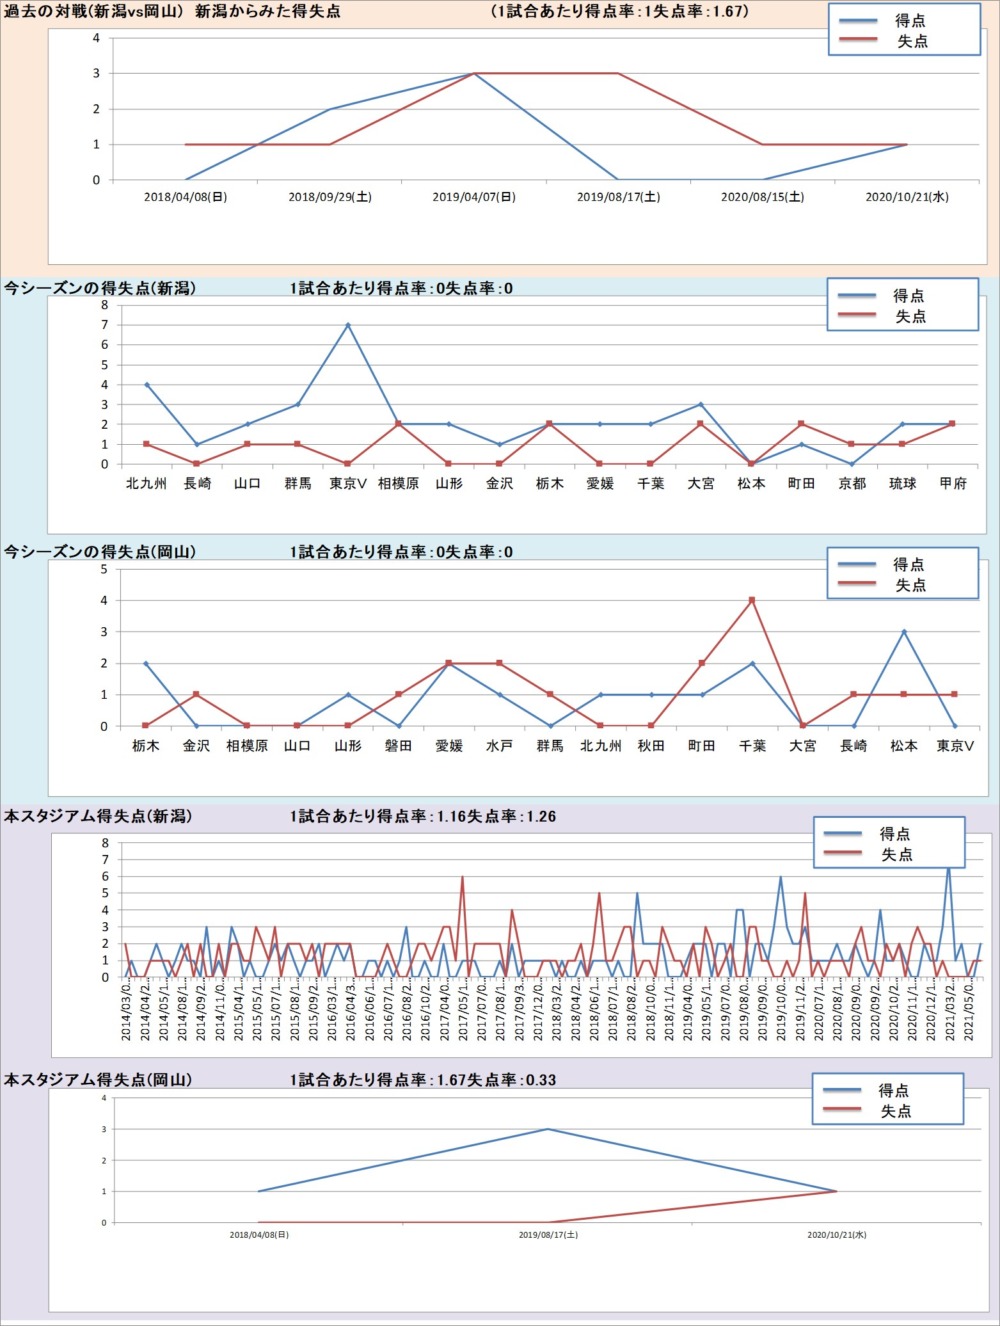Screen dimensions: 1000x1326
Task: Click the 2019/04/07(日) axis label in 過去の対戦 chart
Action: [474, 197]
